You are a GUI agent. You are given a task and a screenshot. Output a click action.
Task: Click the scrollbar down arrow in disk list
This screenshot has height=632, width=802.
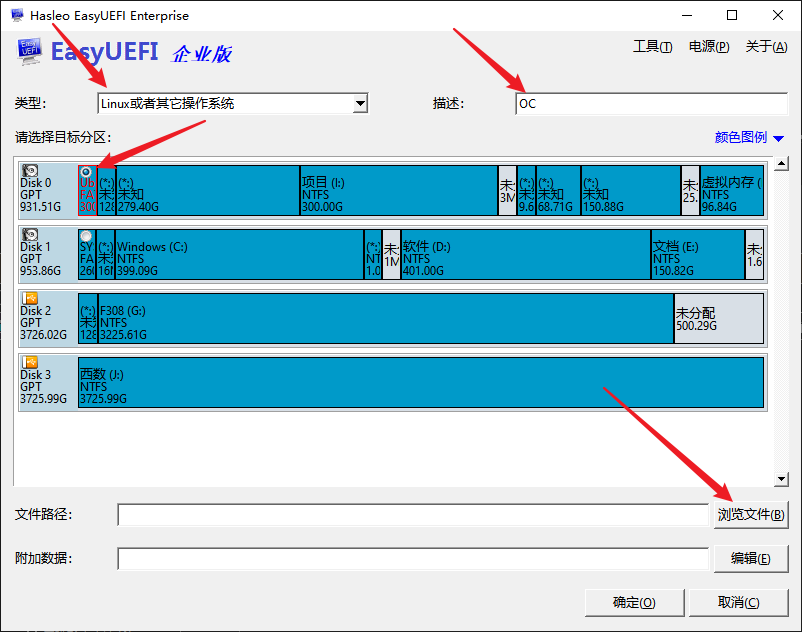coord(781,479)
